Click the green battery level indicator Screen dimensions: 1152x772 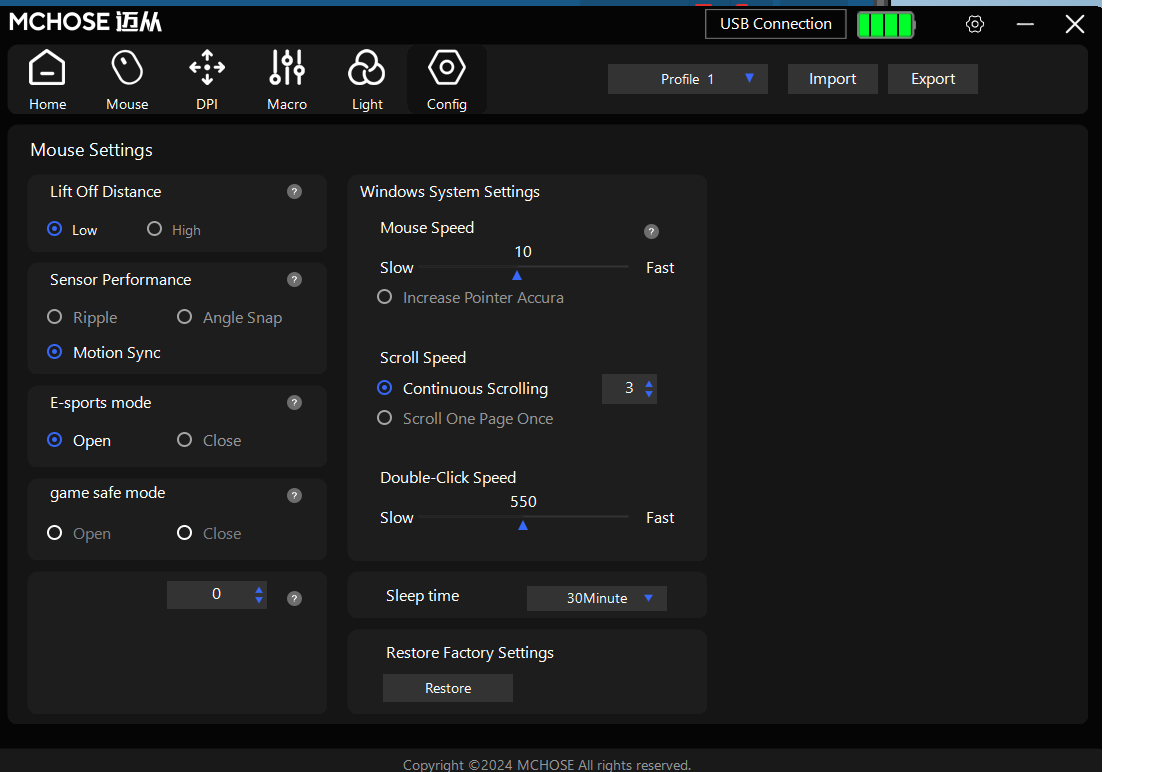coord(886,24)
